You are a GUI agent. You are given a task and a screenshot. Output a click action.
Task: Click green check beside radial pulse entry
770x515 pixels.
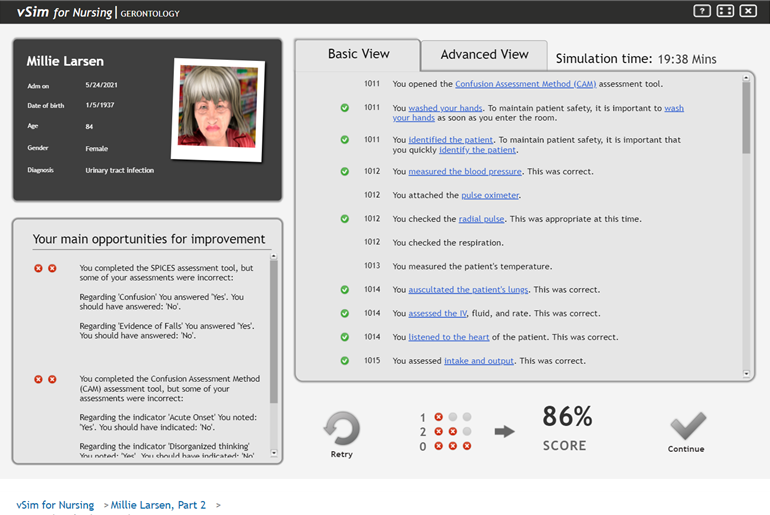coord(345,219)
